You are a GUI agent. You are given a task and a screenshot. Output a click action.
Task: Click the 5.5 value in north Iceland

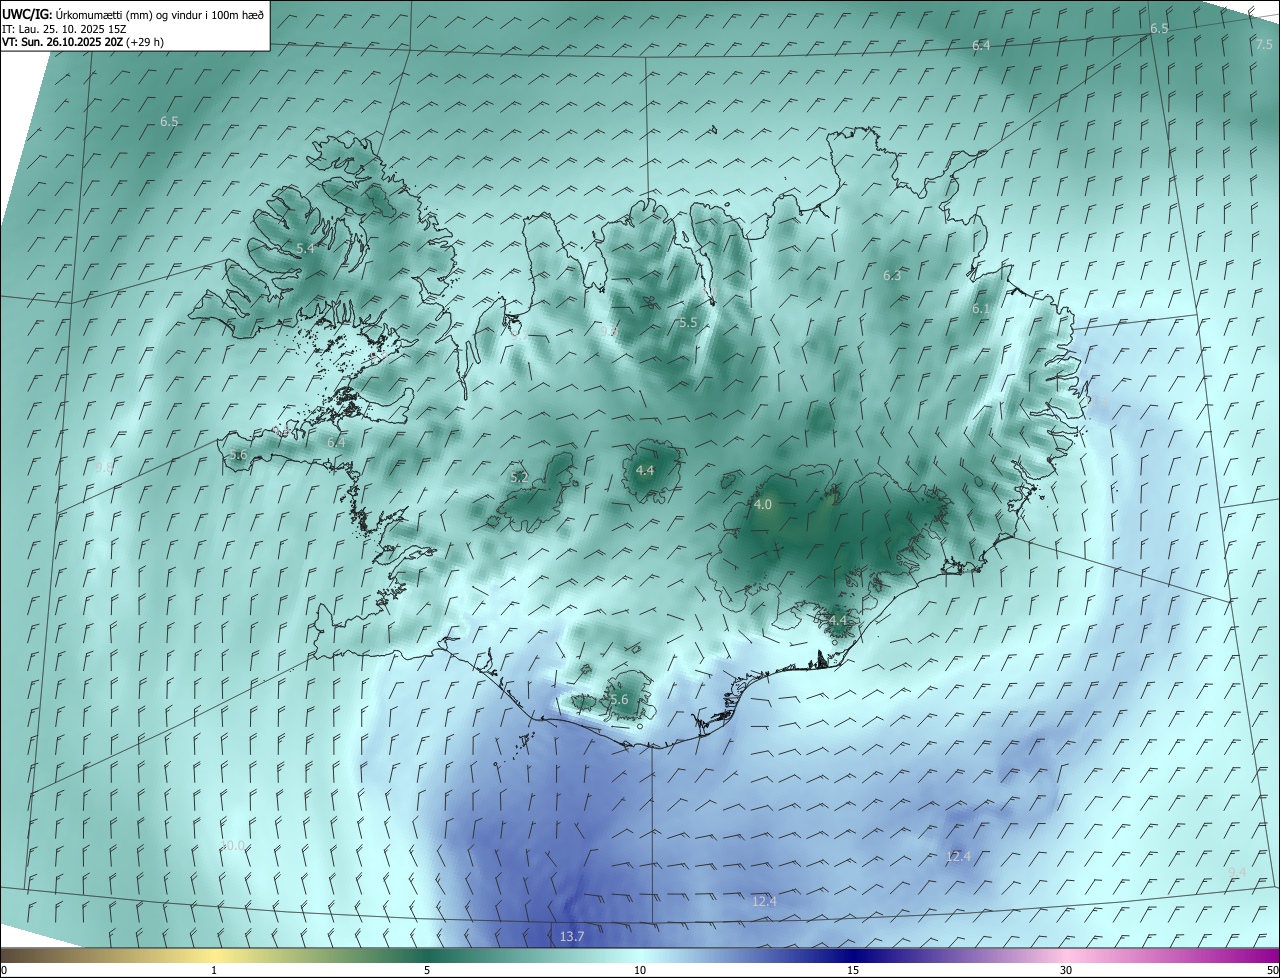point(687,323)
